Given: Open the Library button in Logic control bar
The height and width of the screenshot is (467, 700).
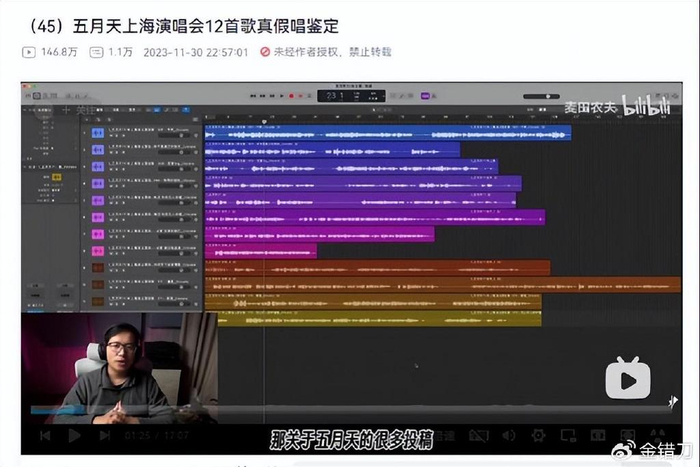Looking at the screenshot, I should point(27,96).
